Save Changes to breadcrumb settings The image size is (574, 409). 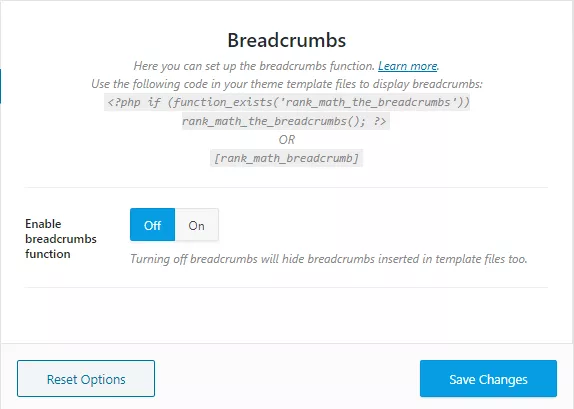488,379
